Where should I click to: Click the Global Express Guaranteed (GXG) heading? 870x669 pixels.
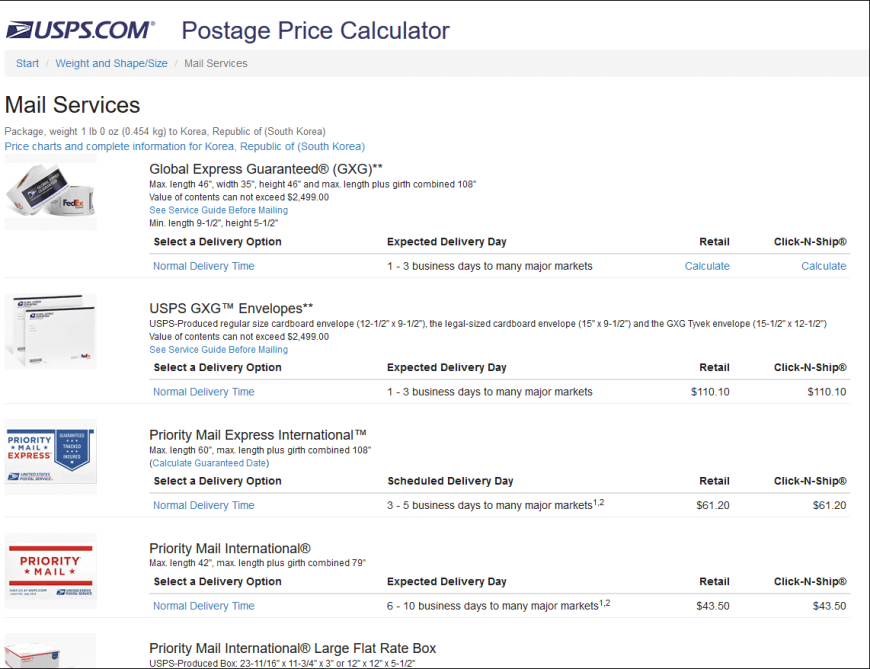click(266, 169)
